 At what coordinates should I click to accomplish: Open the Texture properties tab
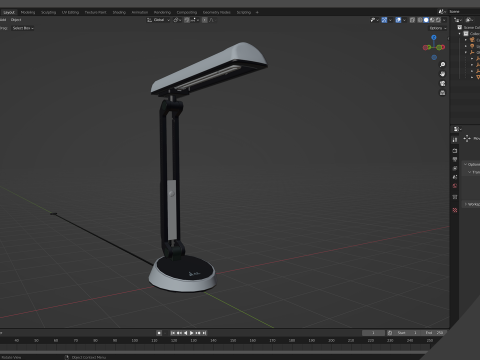click(455, 210)
